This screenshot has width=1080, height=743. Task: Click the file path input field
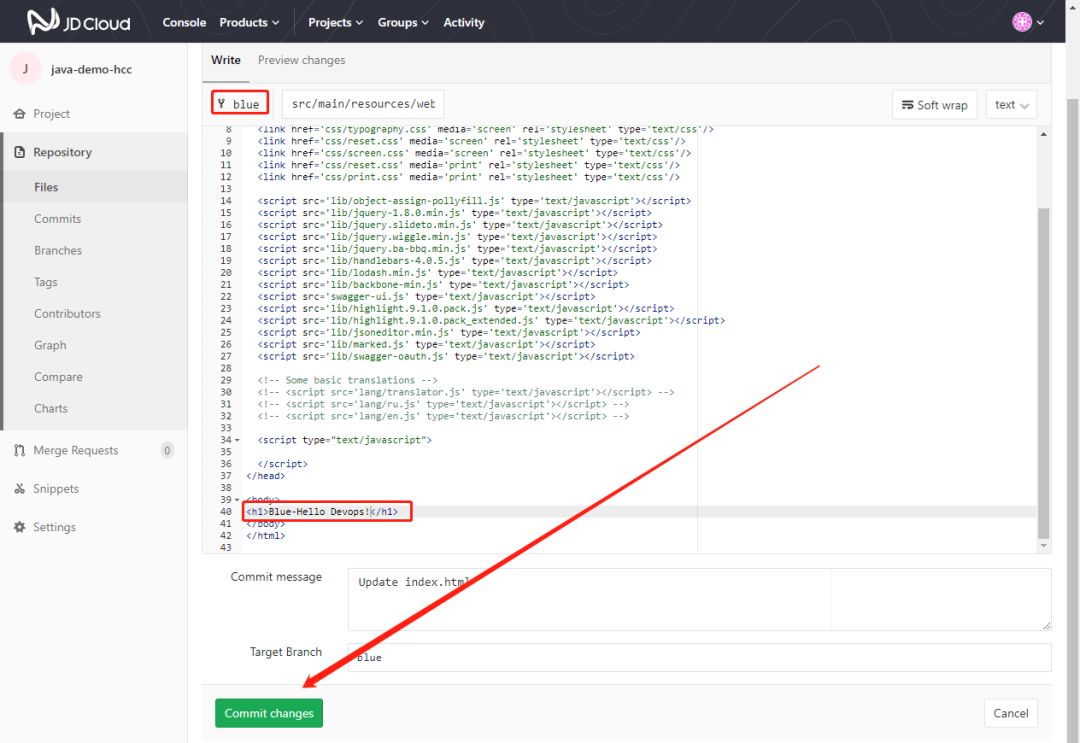click(363, 104)
